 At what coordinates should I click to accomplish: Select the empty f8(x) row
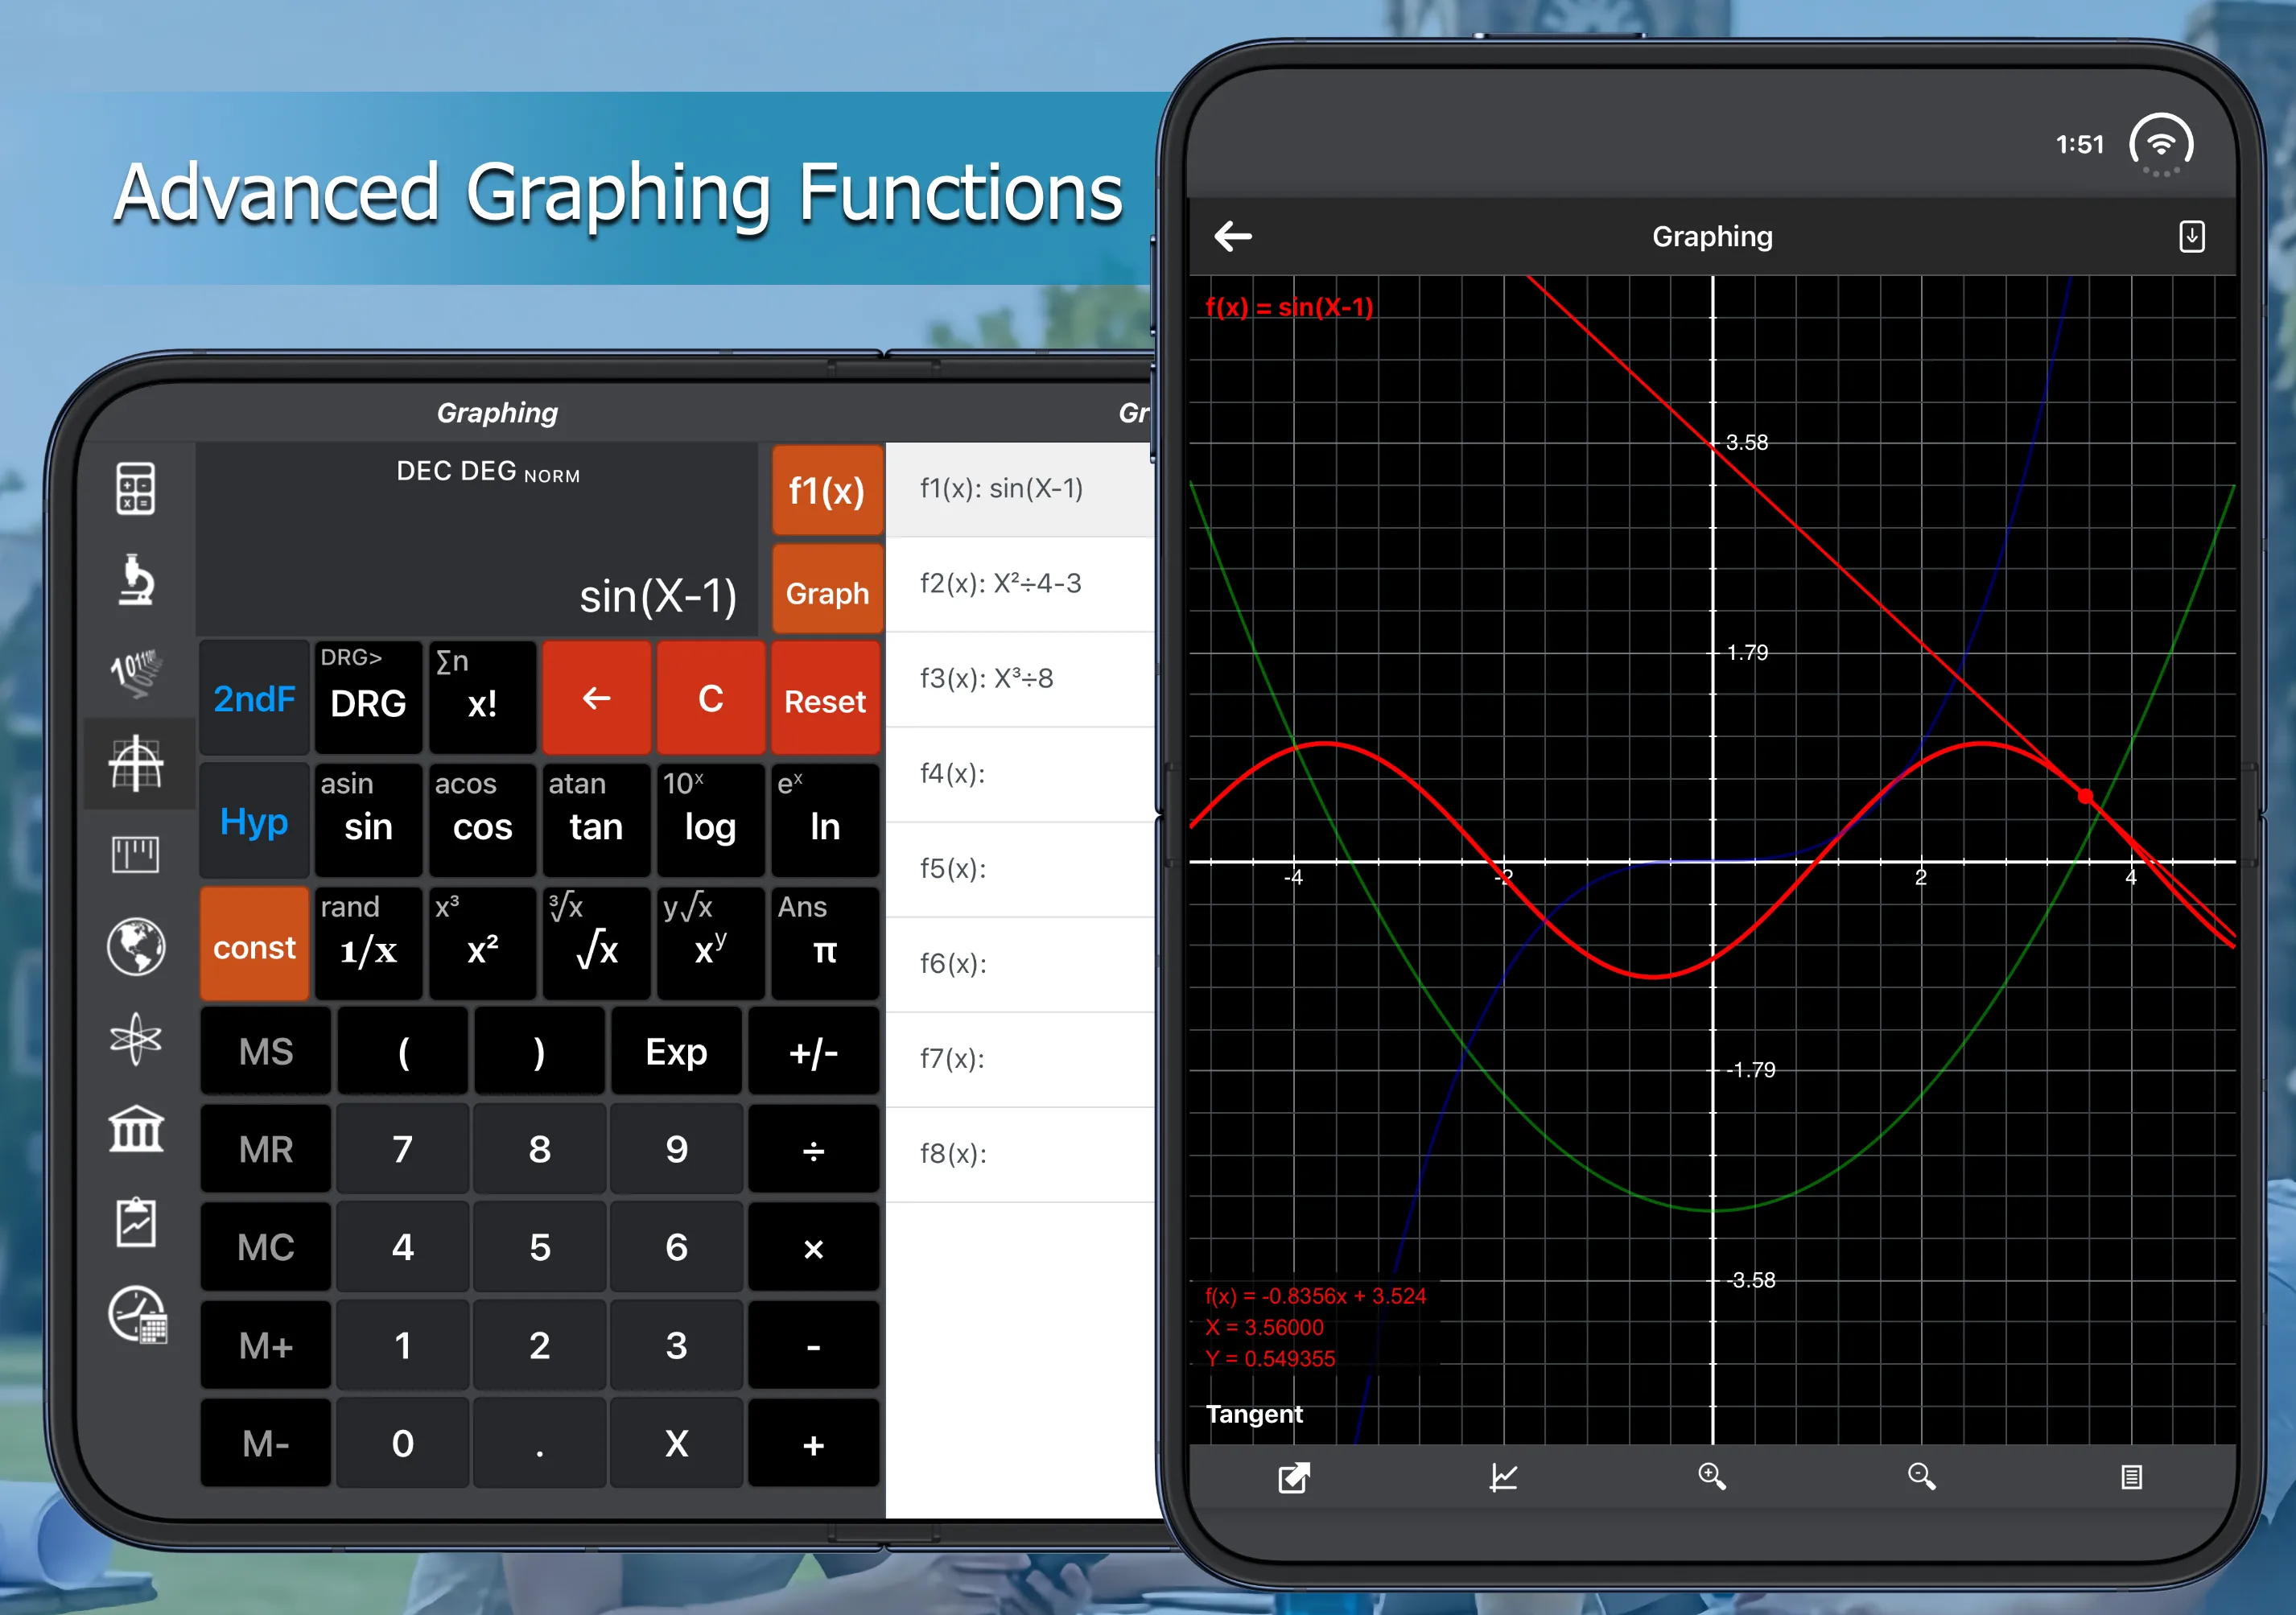[x=1020, y=1154]
